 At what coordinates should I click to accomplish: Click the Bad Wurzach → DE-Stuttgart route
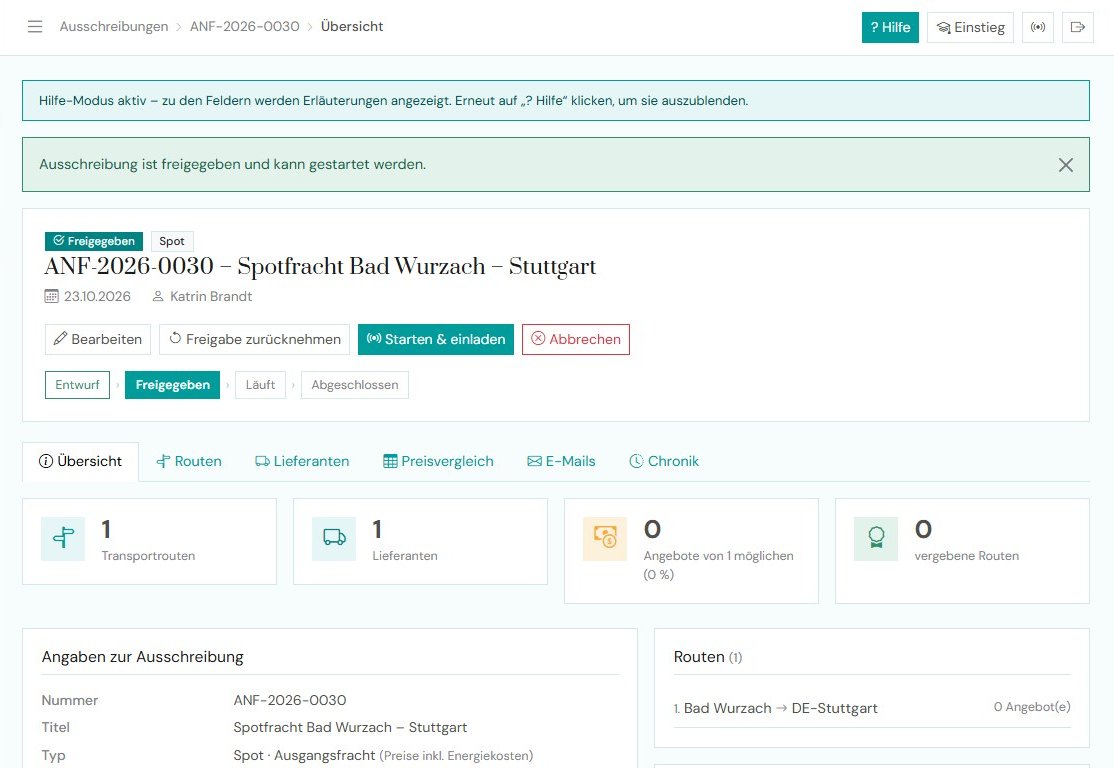[x=781, y=708]
